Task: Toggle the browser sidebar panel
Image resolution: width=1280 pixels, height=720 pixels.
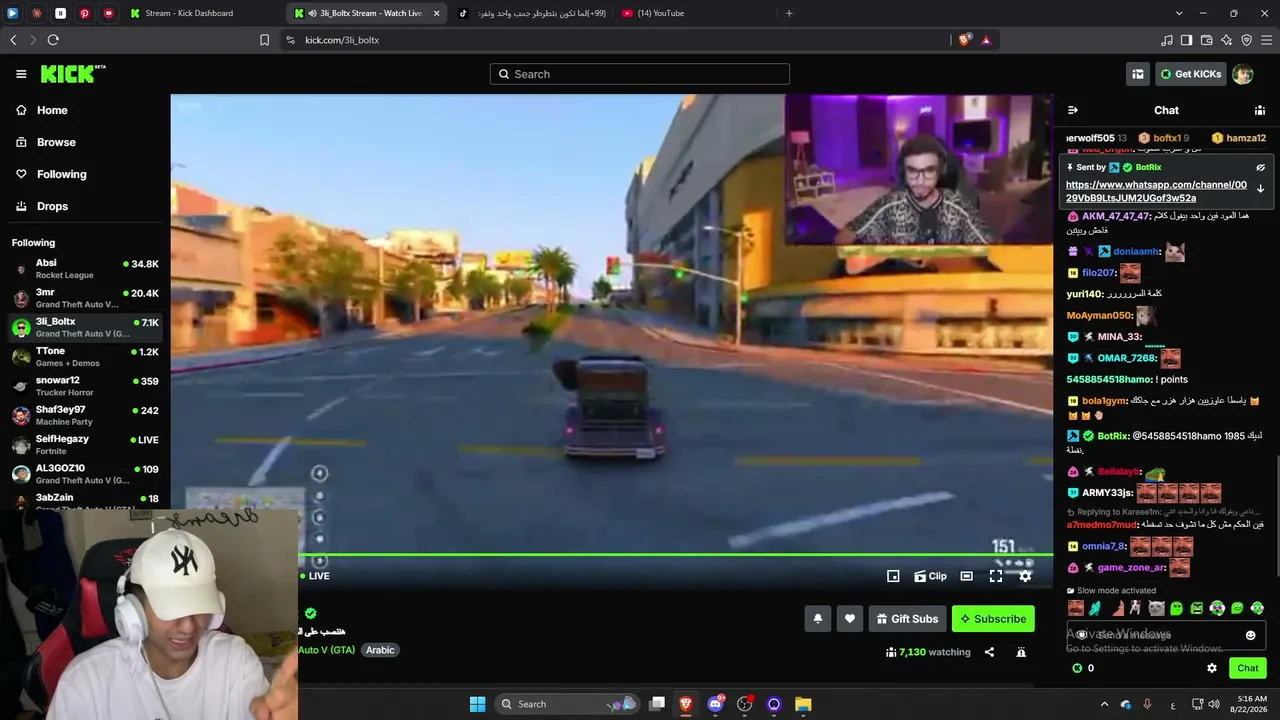Action: 1186,40
